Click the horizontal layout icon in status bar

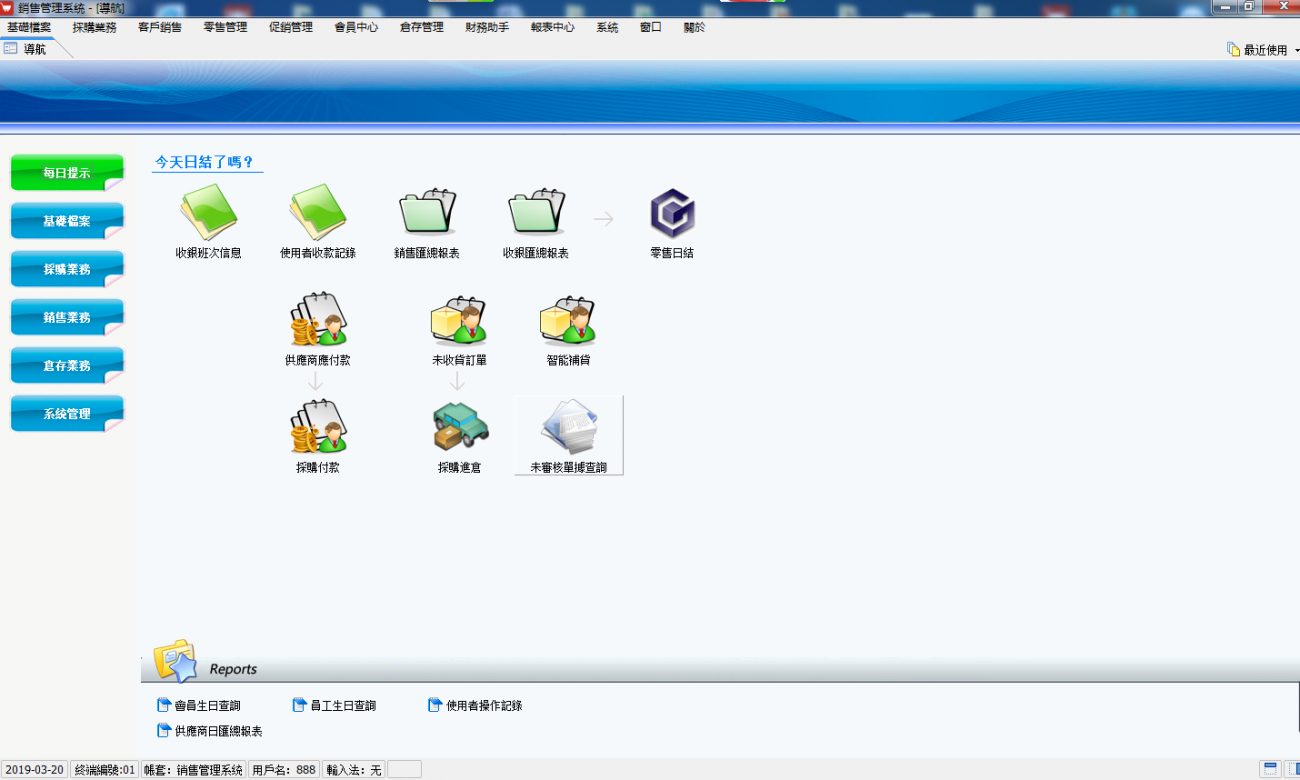point(1270,769)
